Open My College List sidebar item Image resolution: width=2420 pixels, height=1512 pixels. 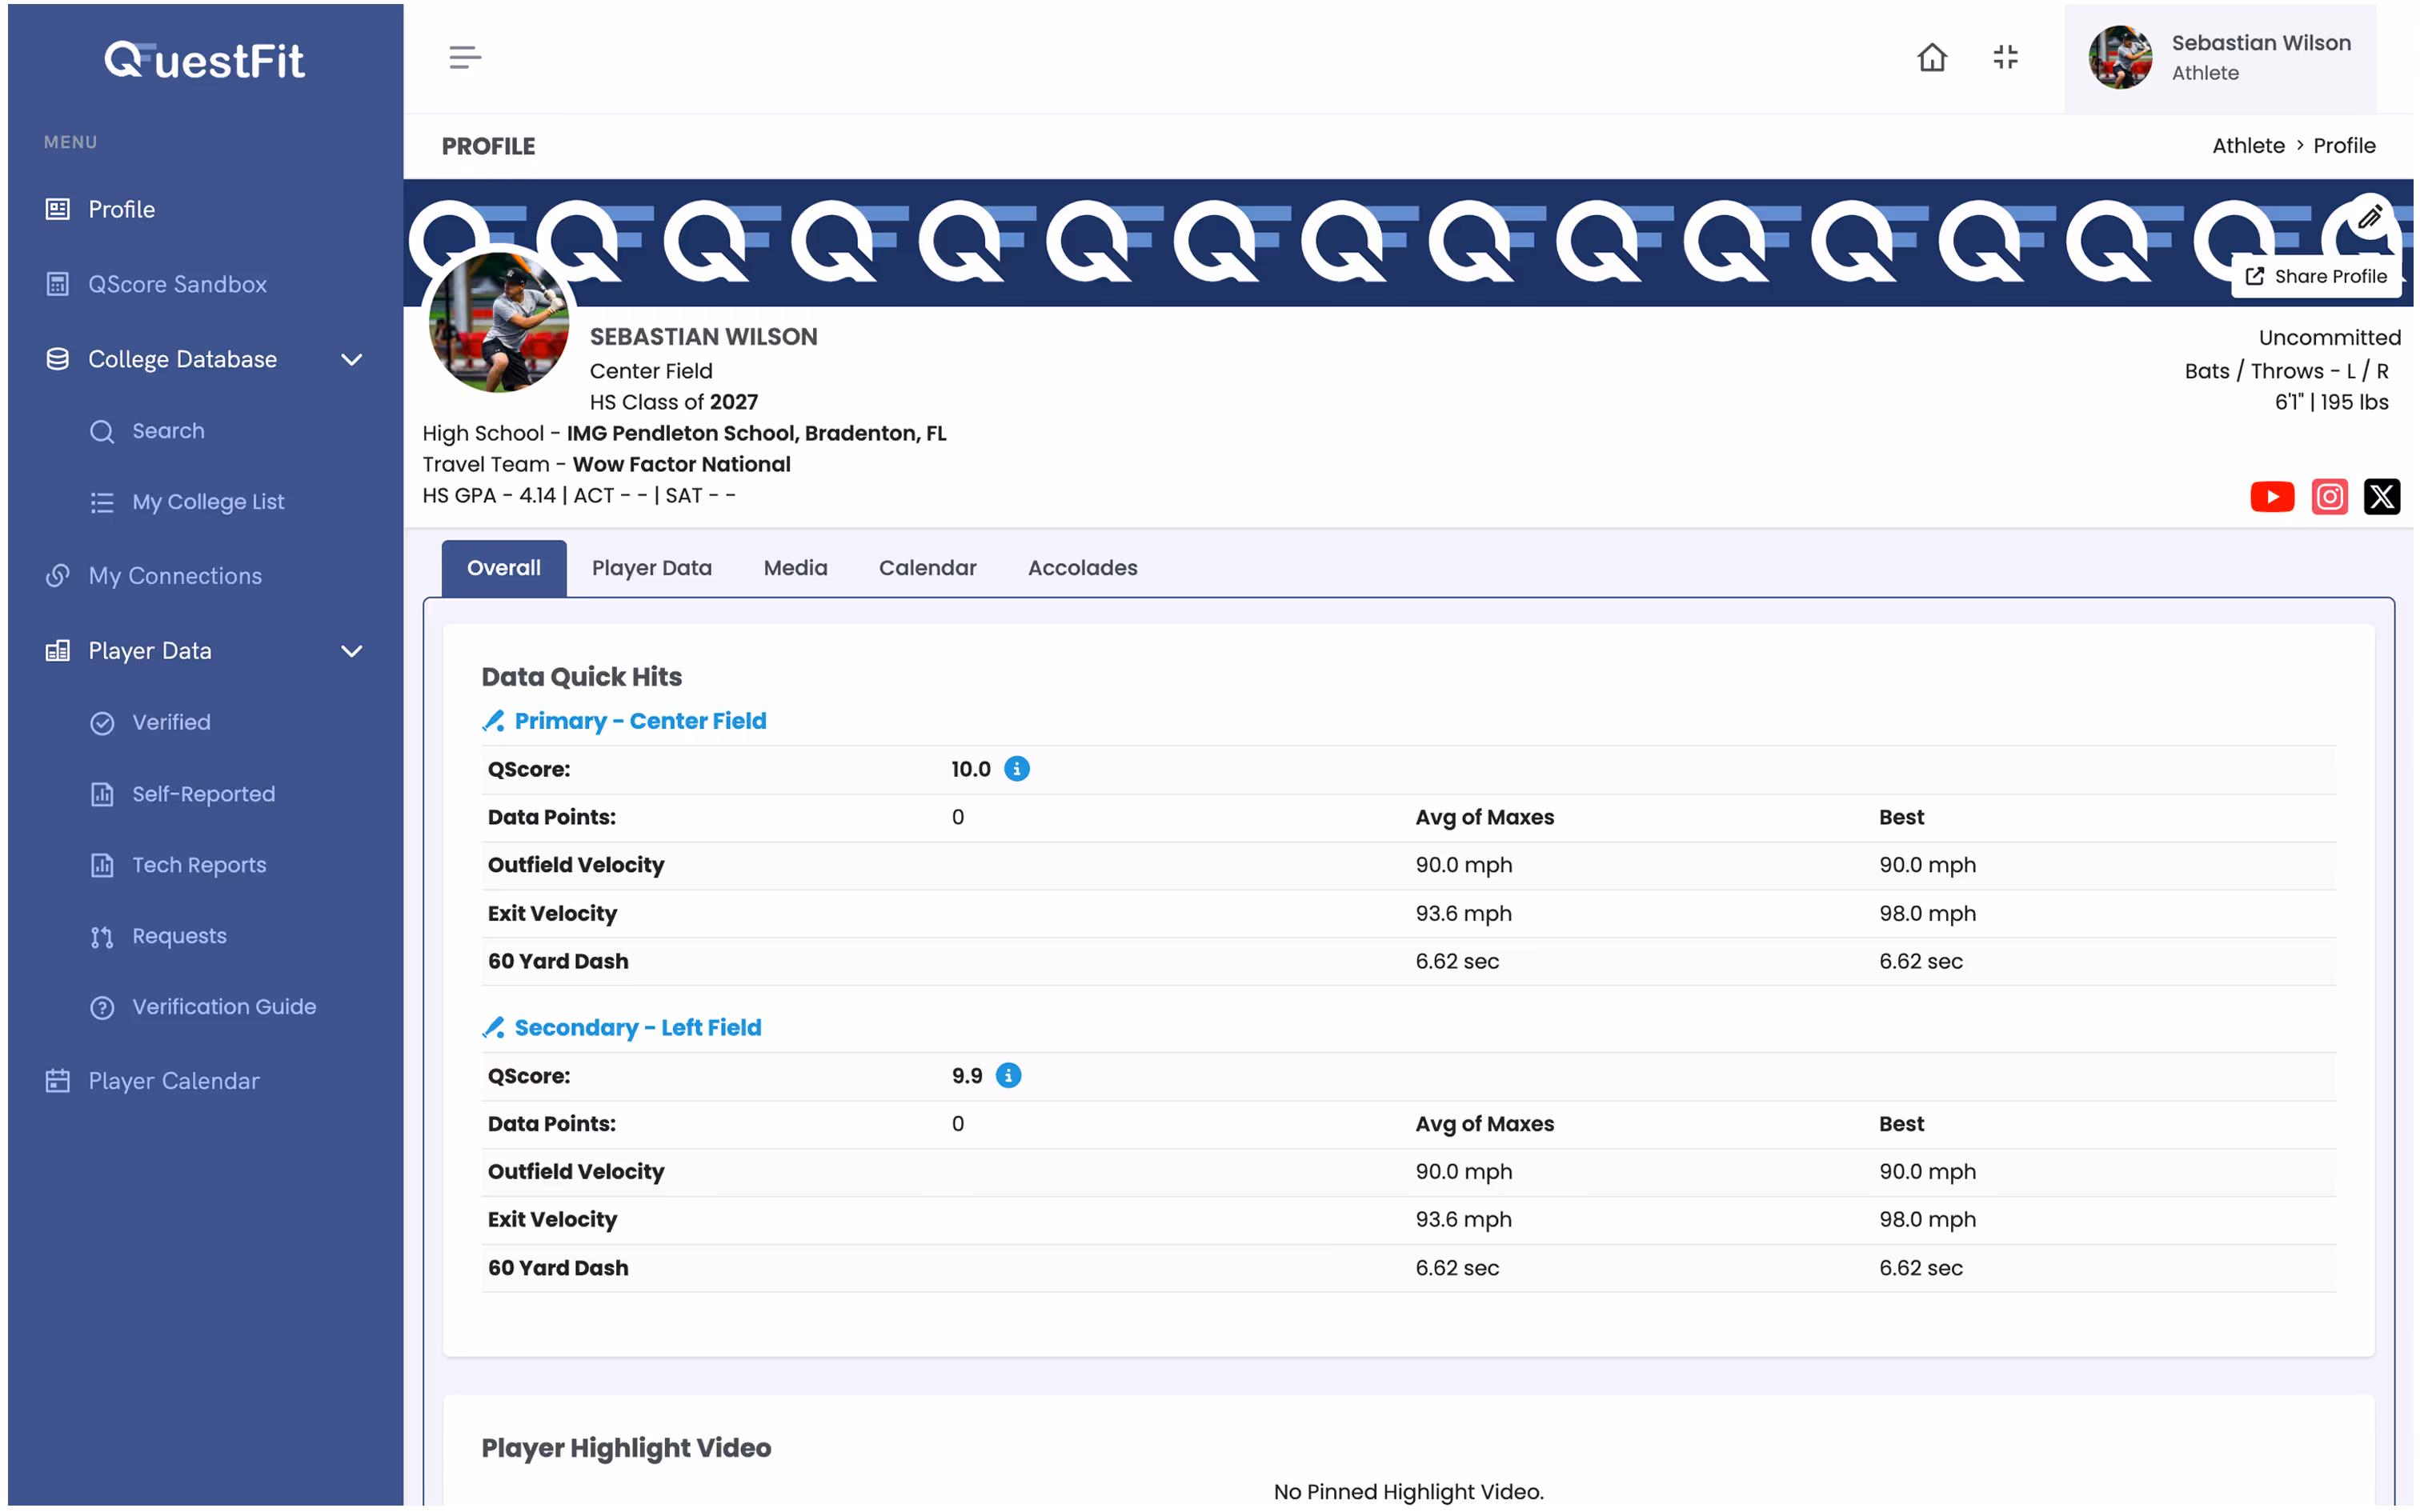208,502
